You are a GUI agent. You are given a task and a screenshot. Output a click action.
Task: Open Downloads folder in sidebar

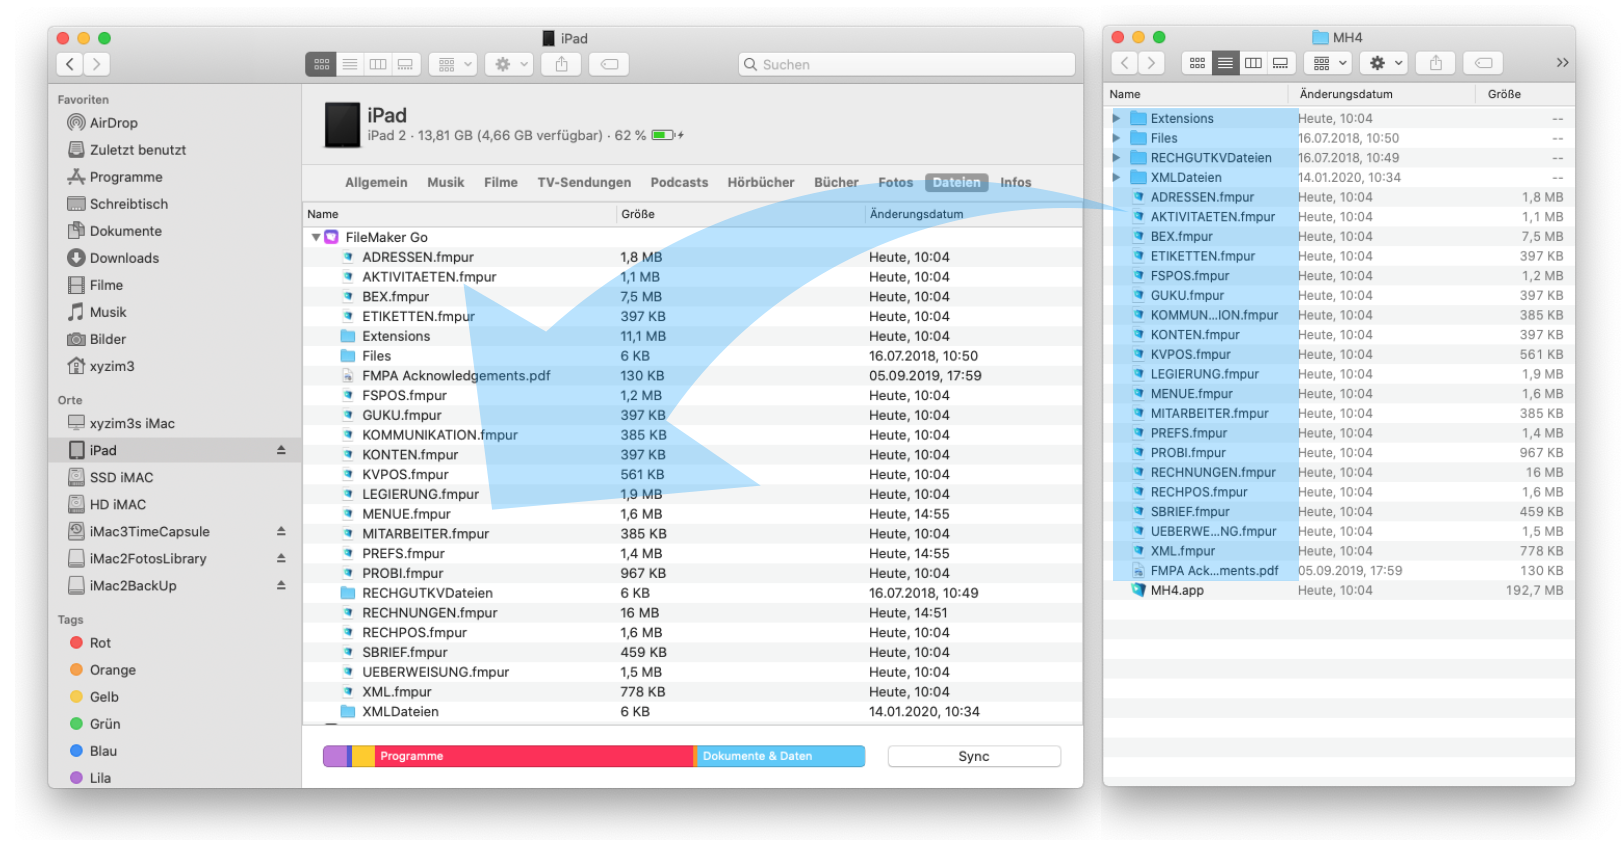(124, 258)
